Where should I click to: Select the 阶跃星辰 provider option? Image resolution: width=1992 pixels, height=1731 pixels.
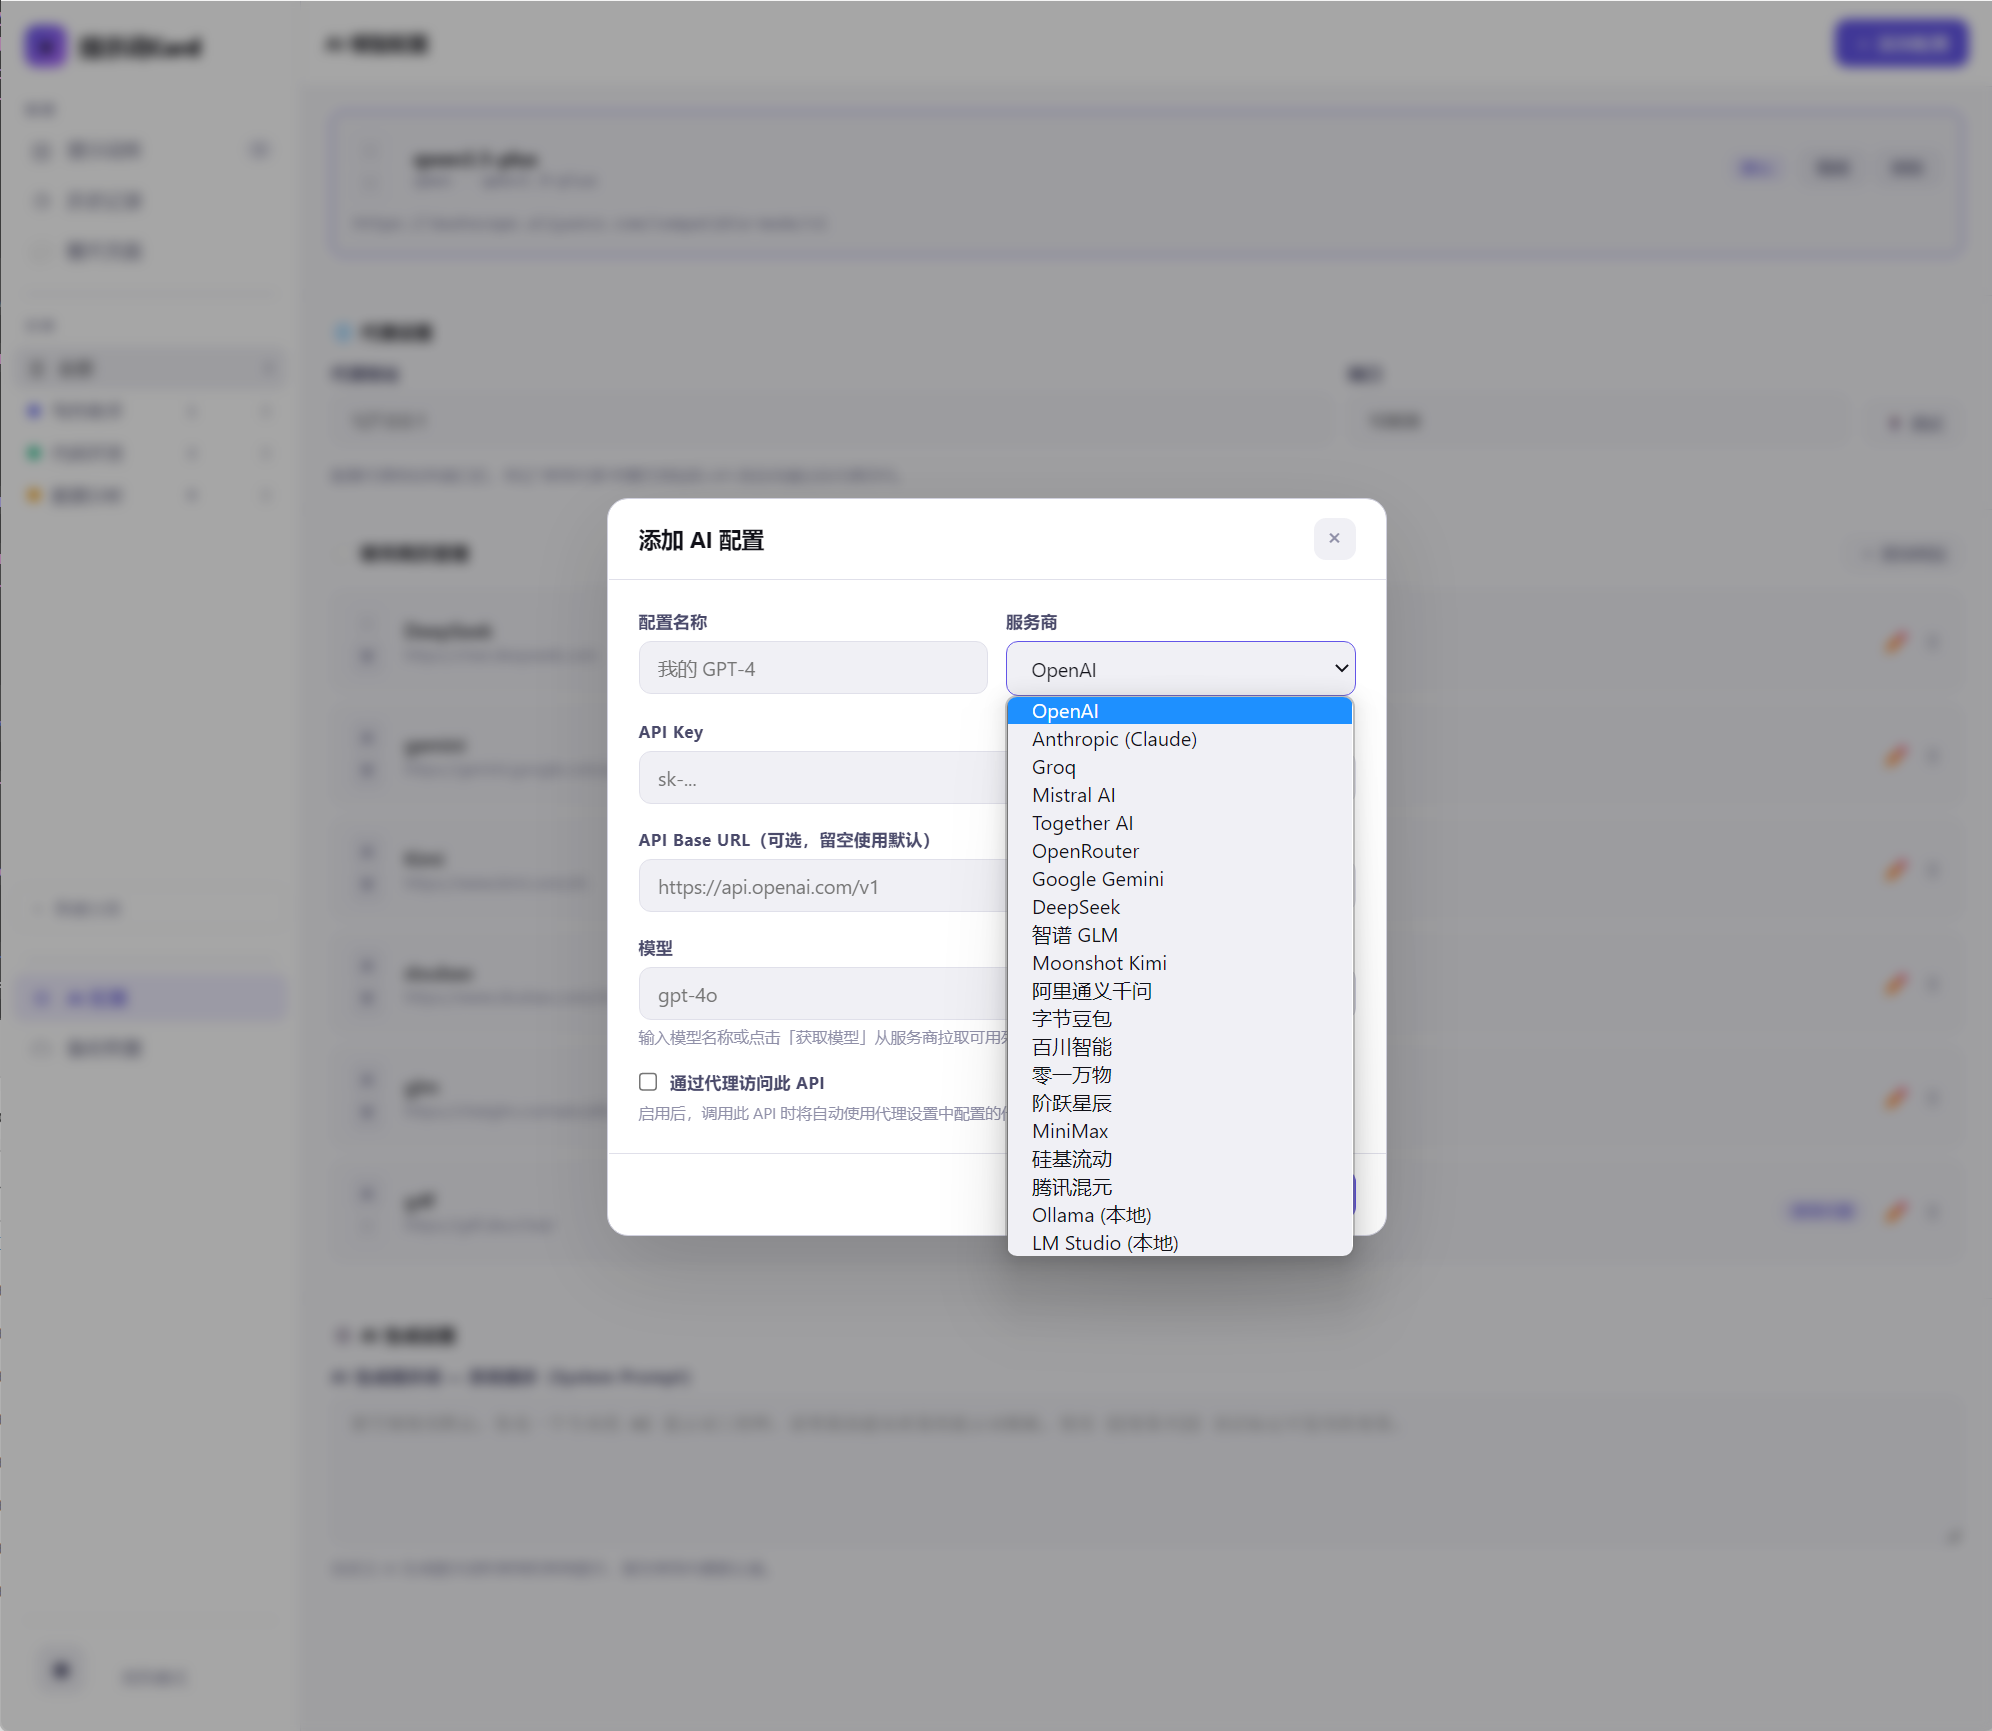[1180, 1103]
